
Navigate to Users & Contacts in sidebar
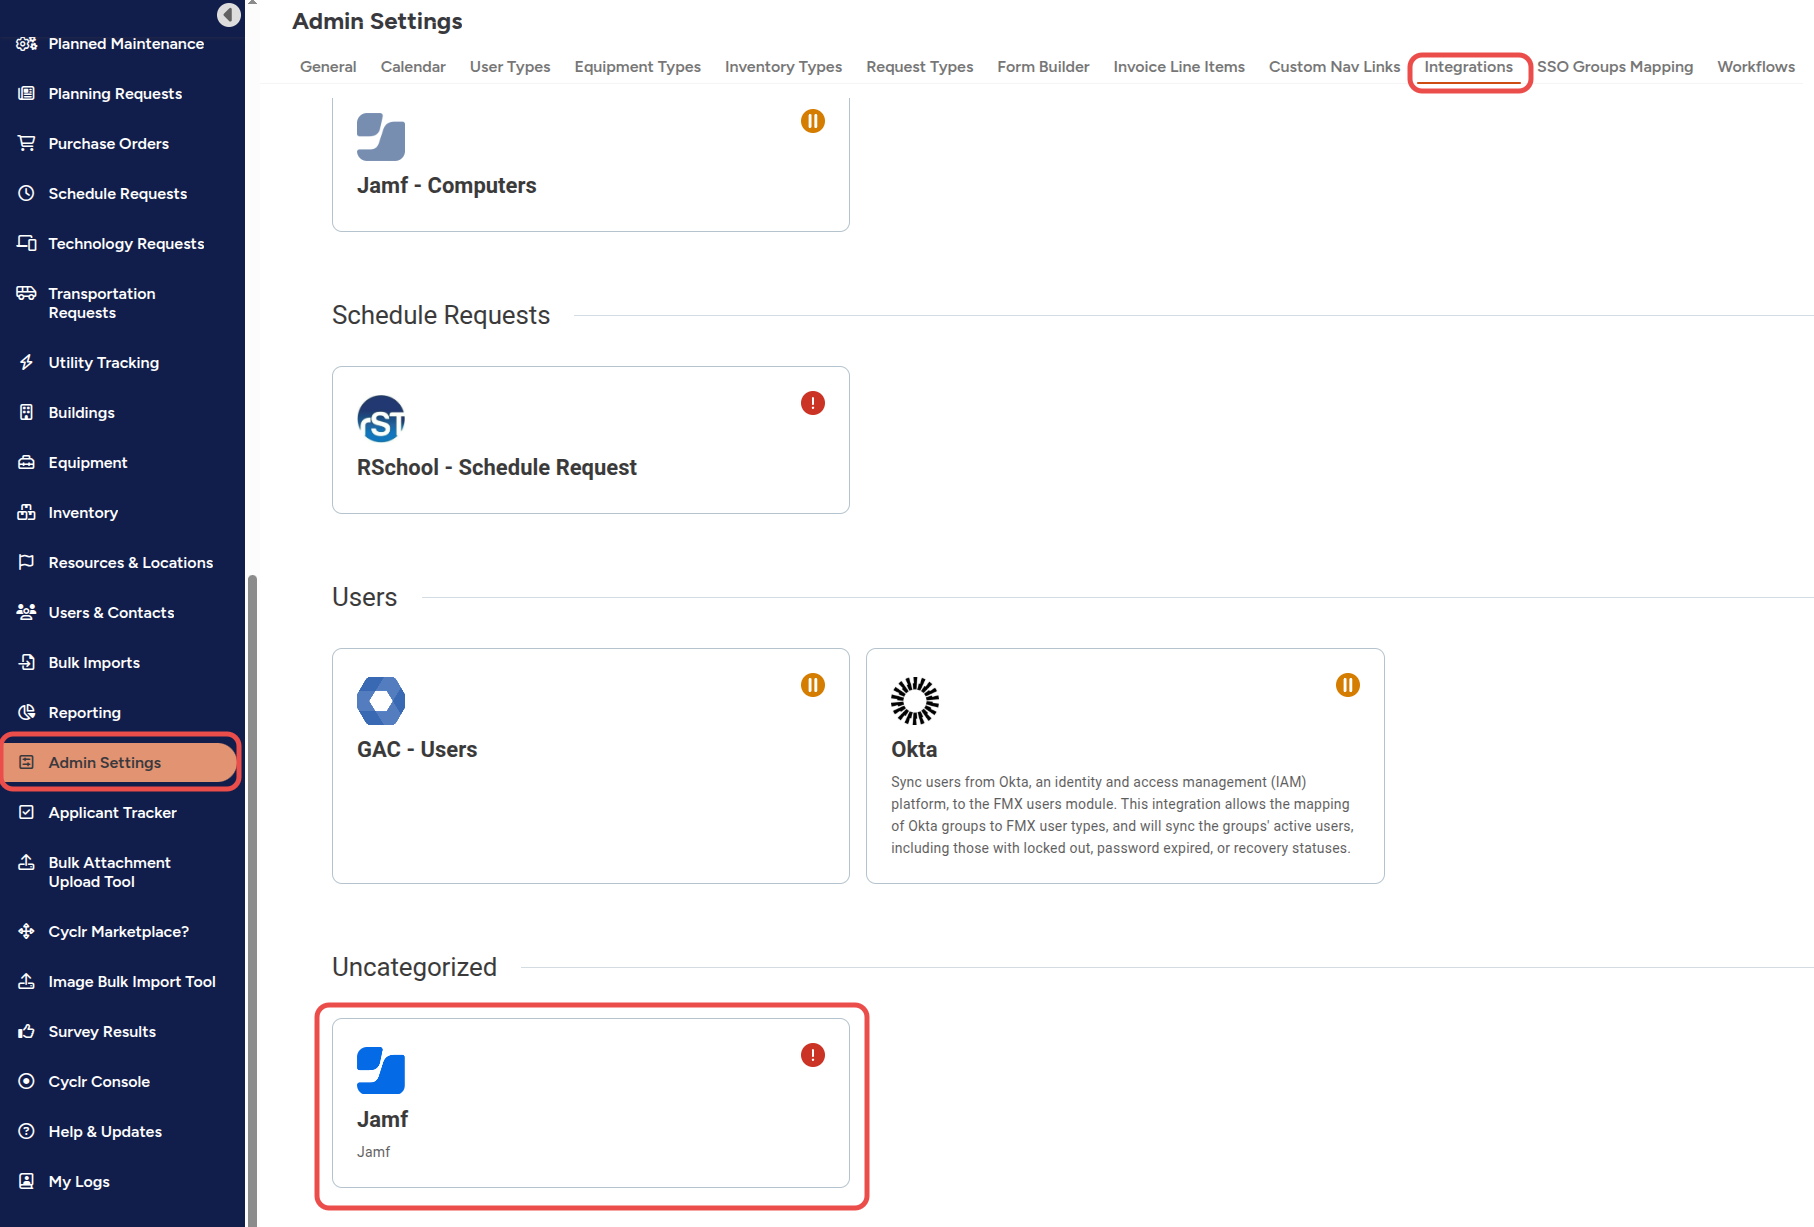pyautogui.click(x=111, y=613)
